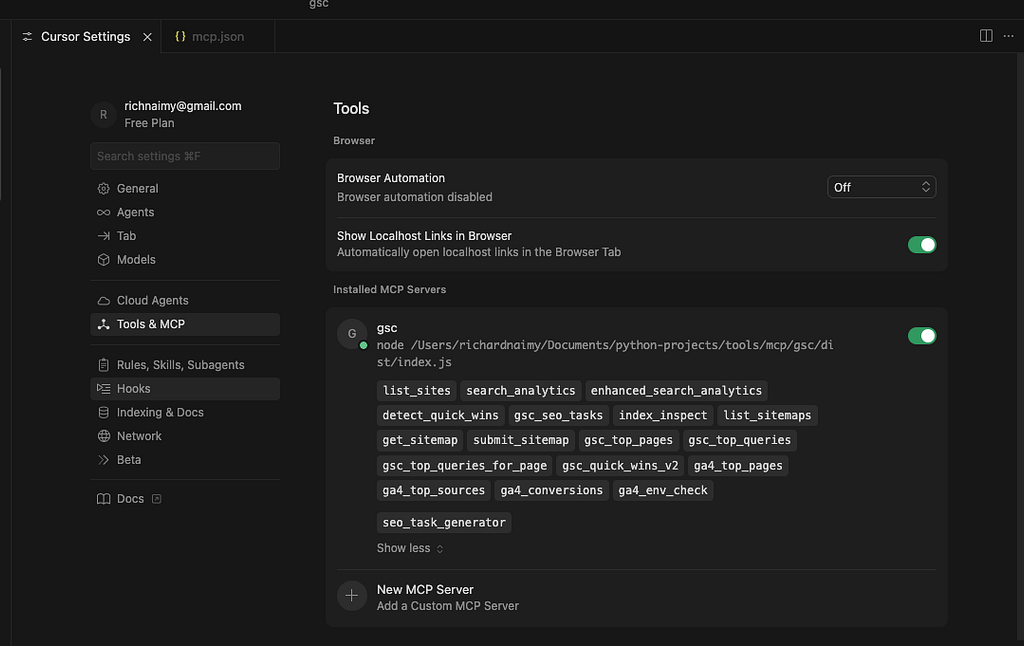
Task: Click the gsc_top_queries_for_page tool chip
Action: click(x=464, y=466)
